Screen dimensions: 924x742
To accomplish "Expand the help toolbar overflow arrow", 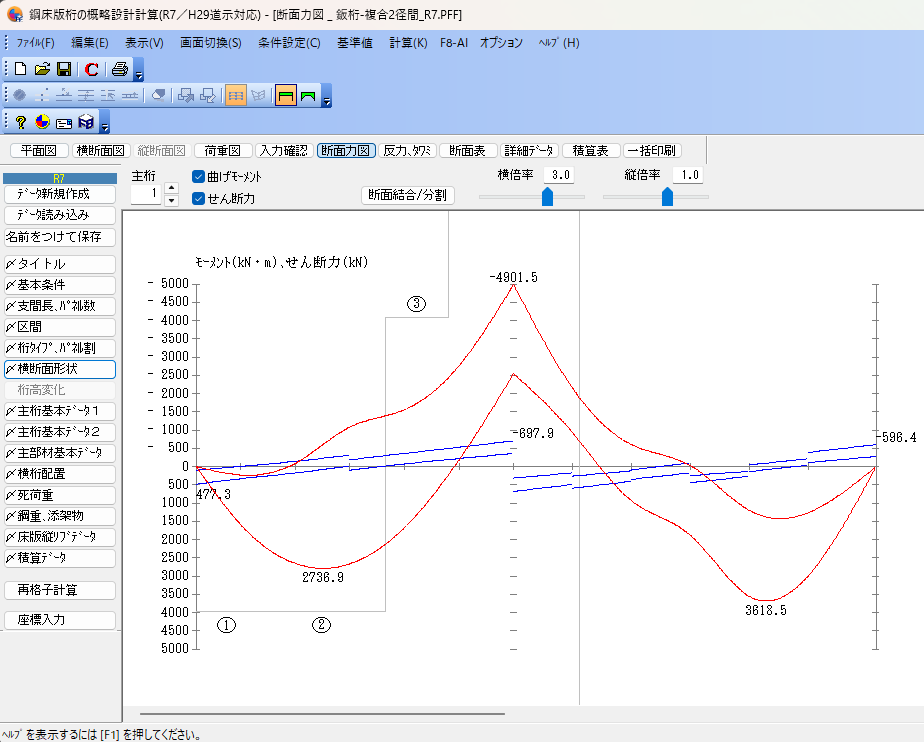I will point(105,123).
